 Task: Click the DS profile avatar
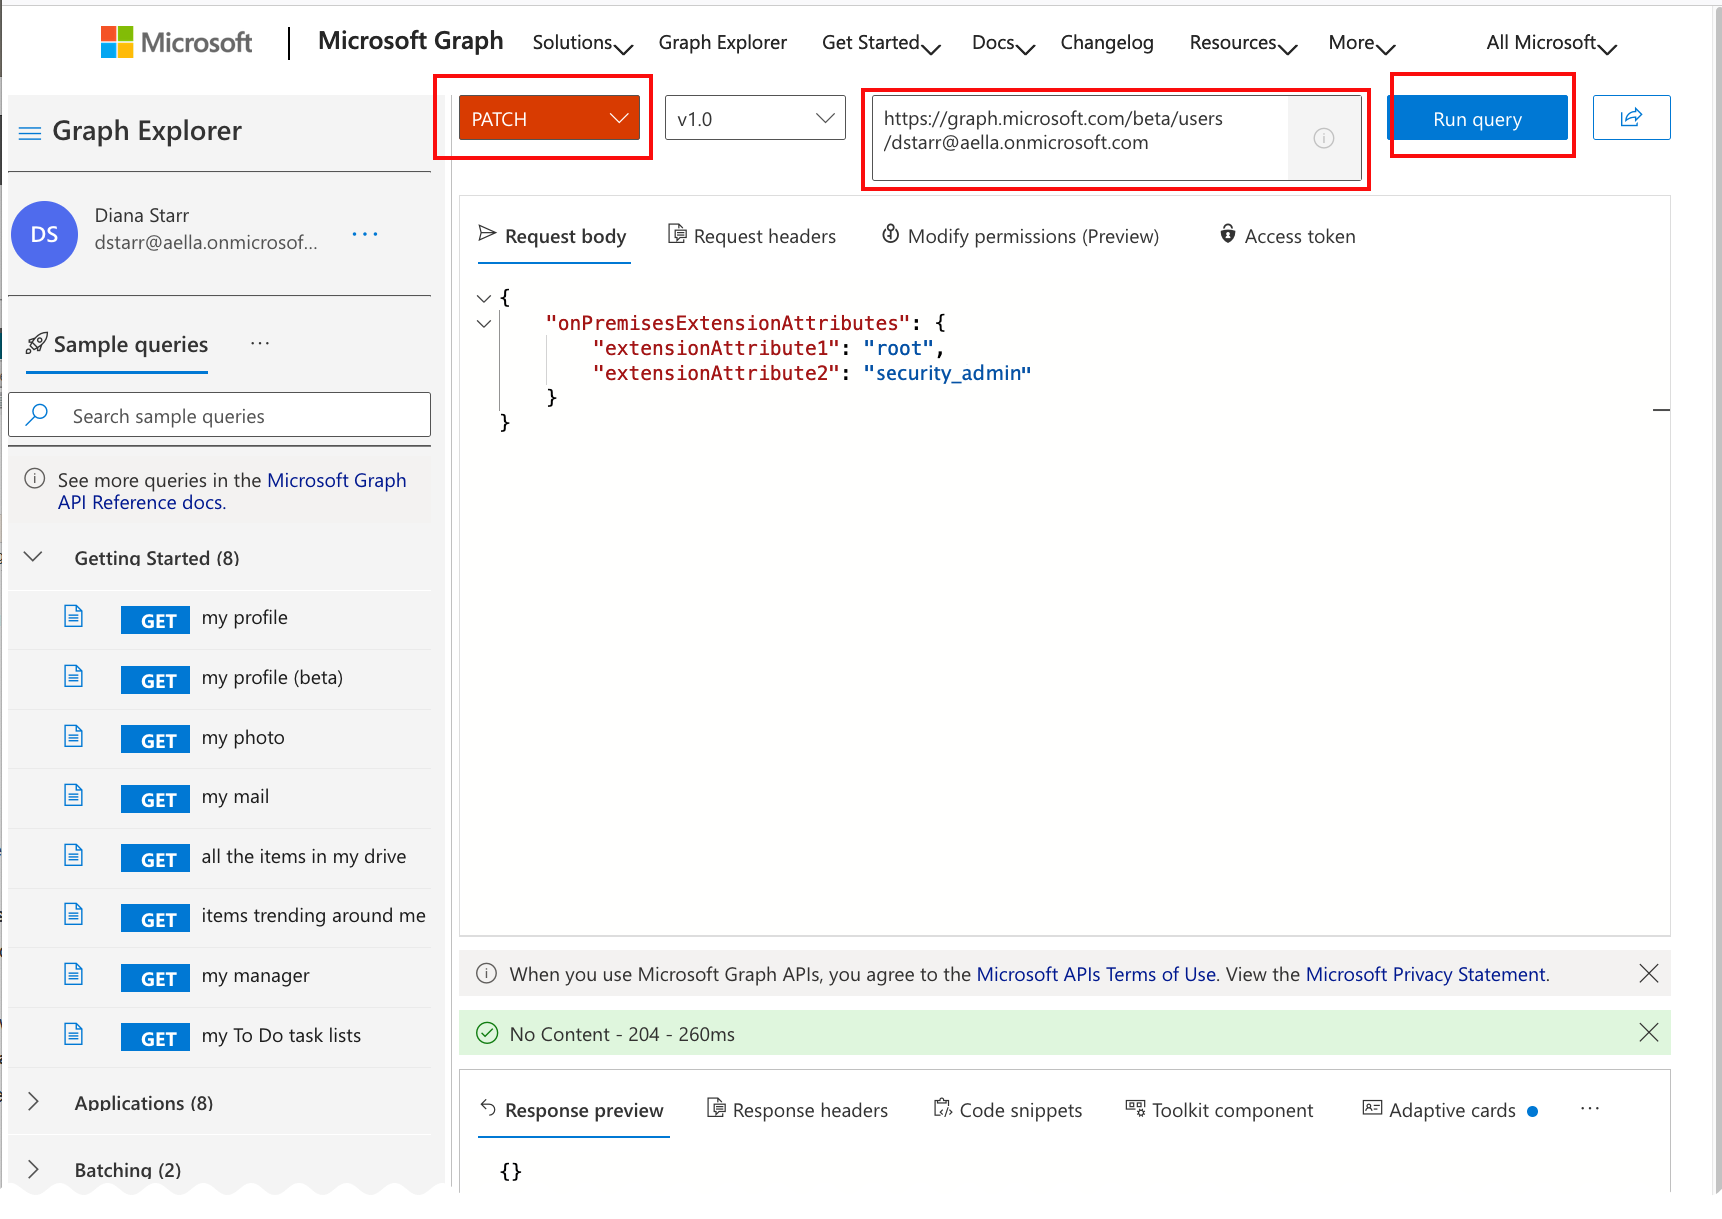pyautogui.click(x=45, y=235)
